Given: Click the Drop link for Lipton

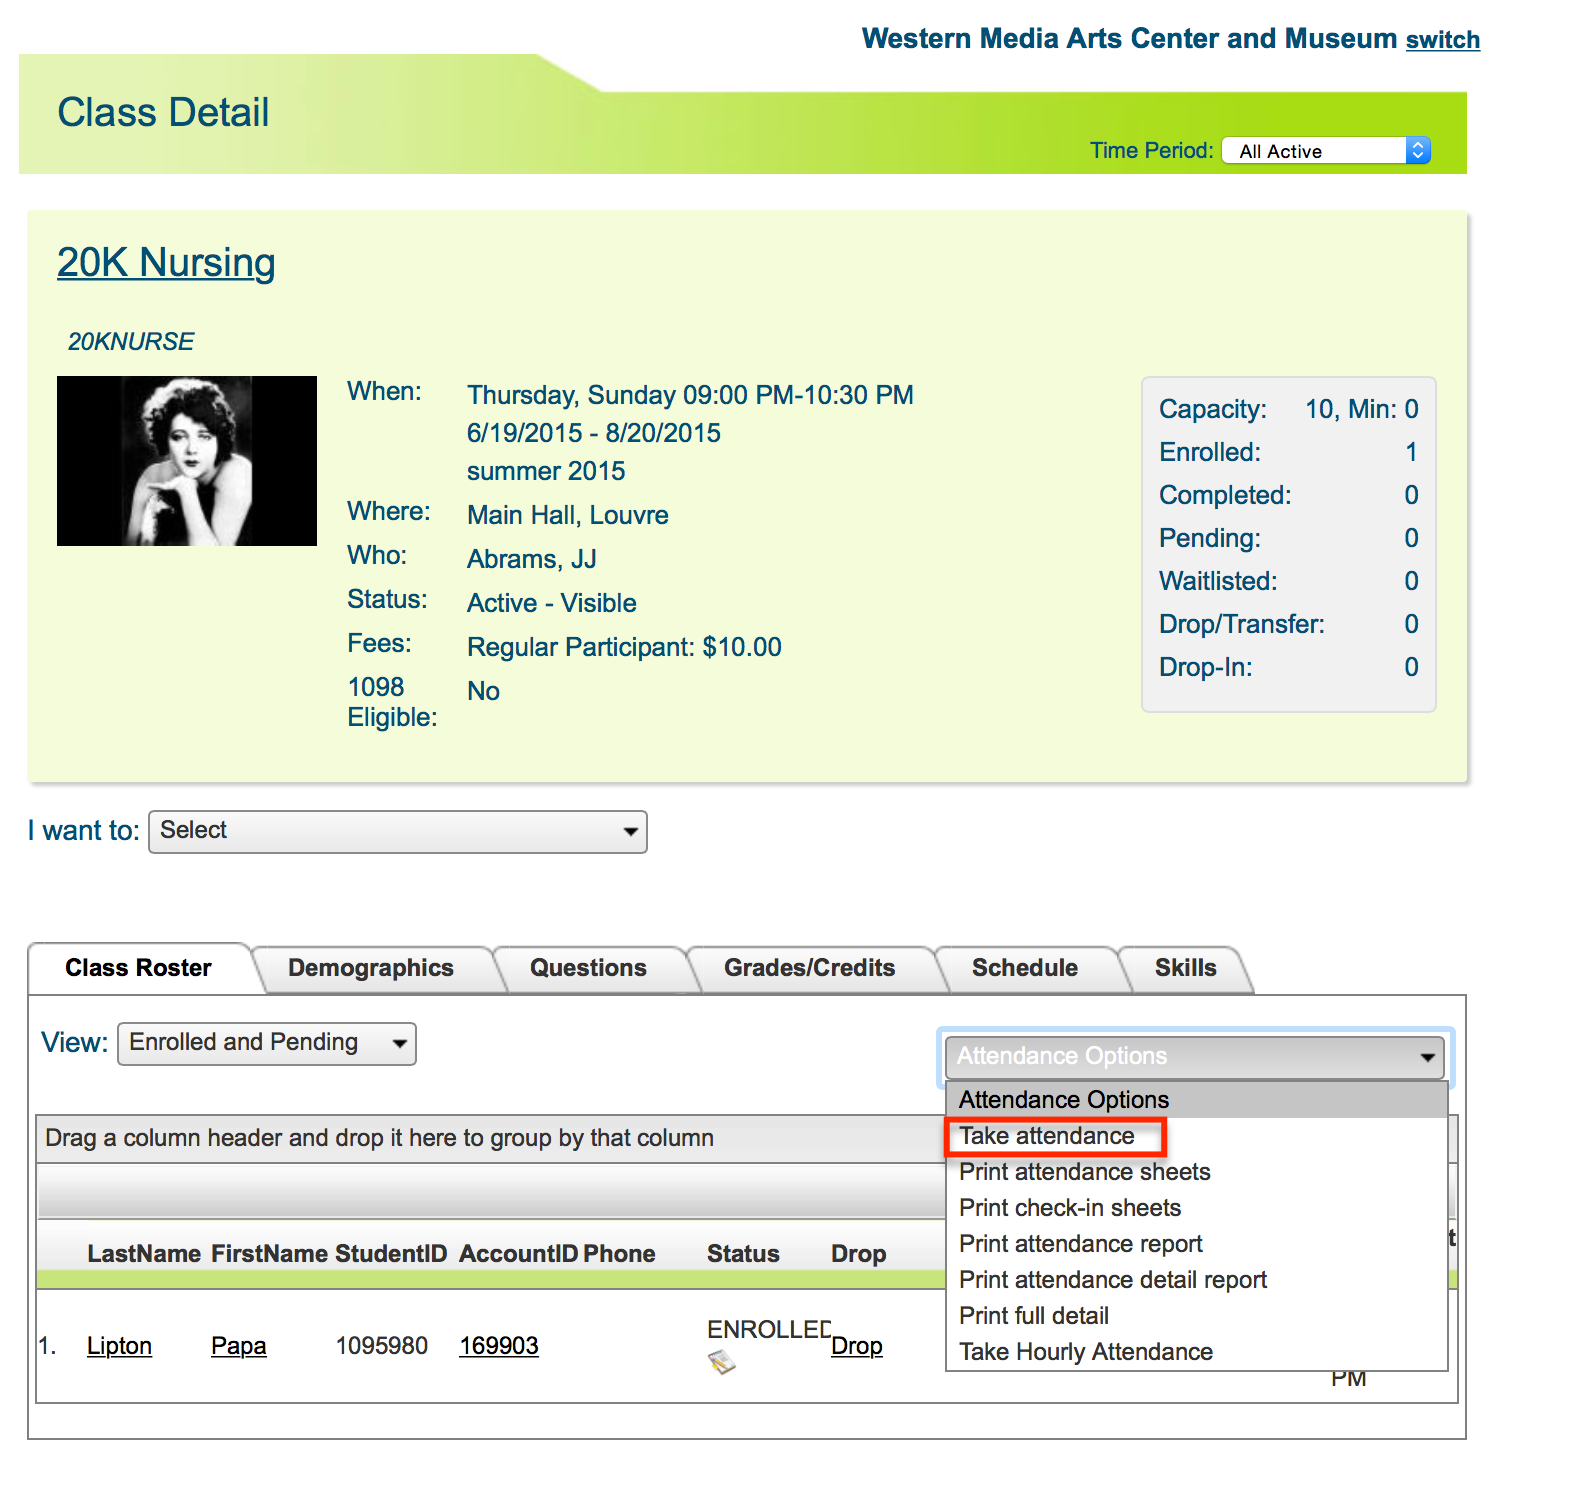Looking at the screenshot, I should 856,1346.
